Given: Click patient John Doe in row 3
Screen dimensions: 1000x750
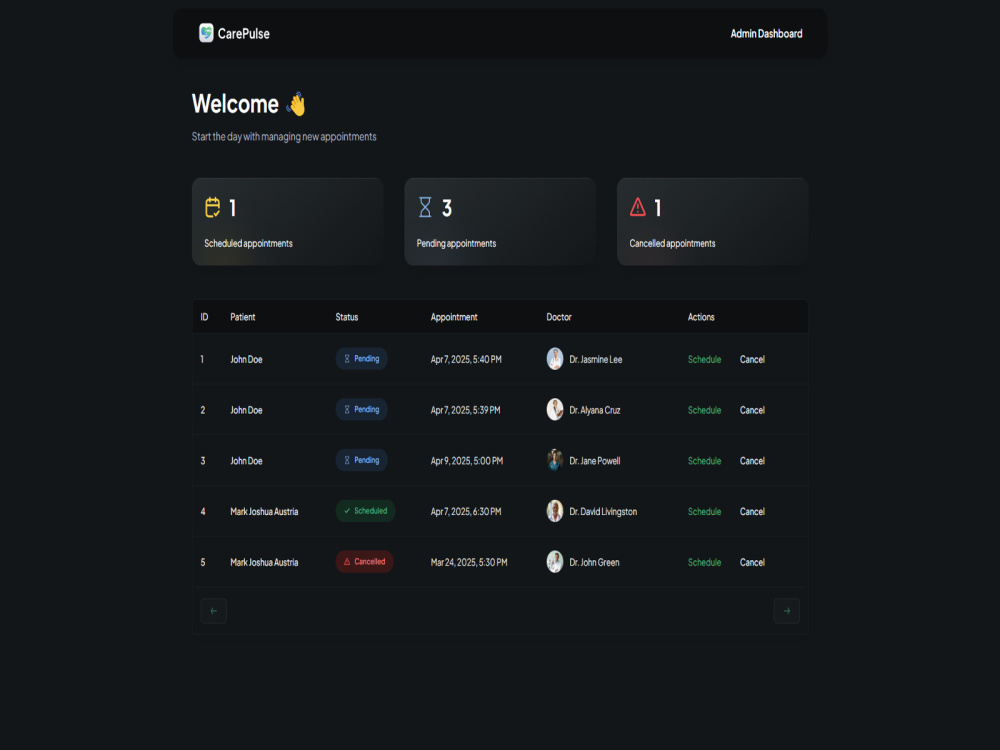Looking at the screenshot, I should [246, 461].
